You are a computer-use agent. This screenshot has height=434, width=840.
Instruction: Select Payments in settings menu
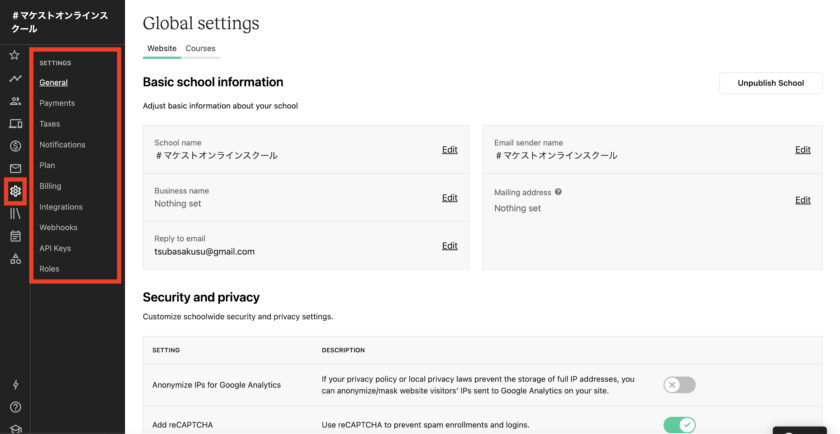pyautogui.click(x=57, y=103)
